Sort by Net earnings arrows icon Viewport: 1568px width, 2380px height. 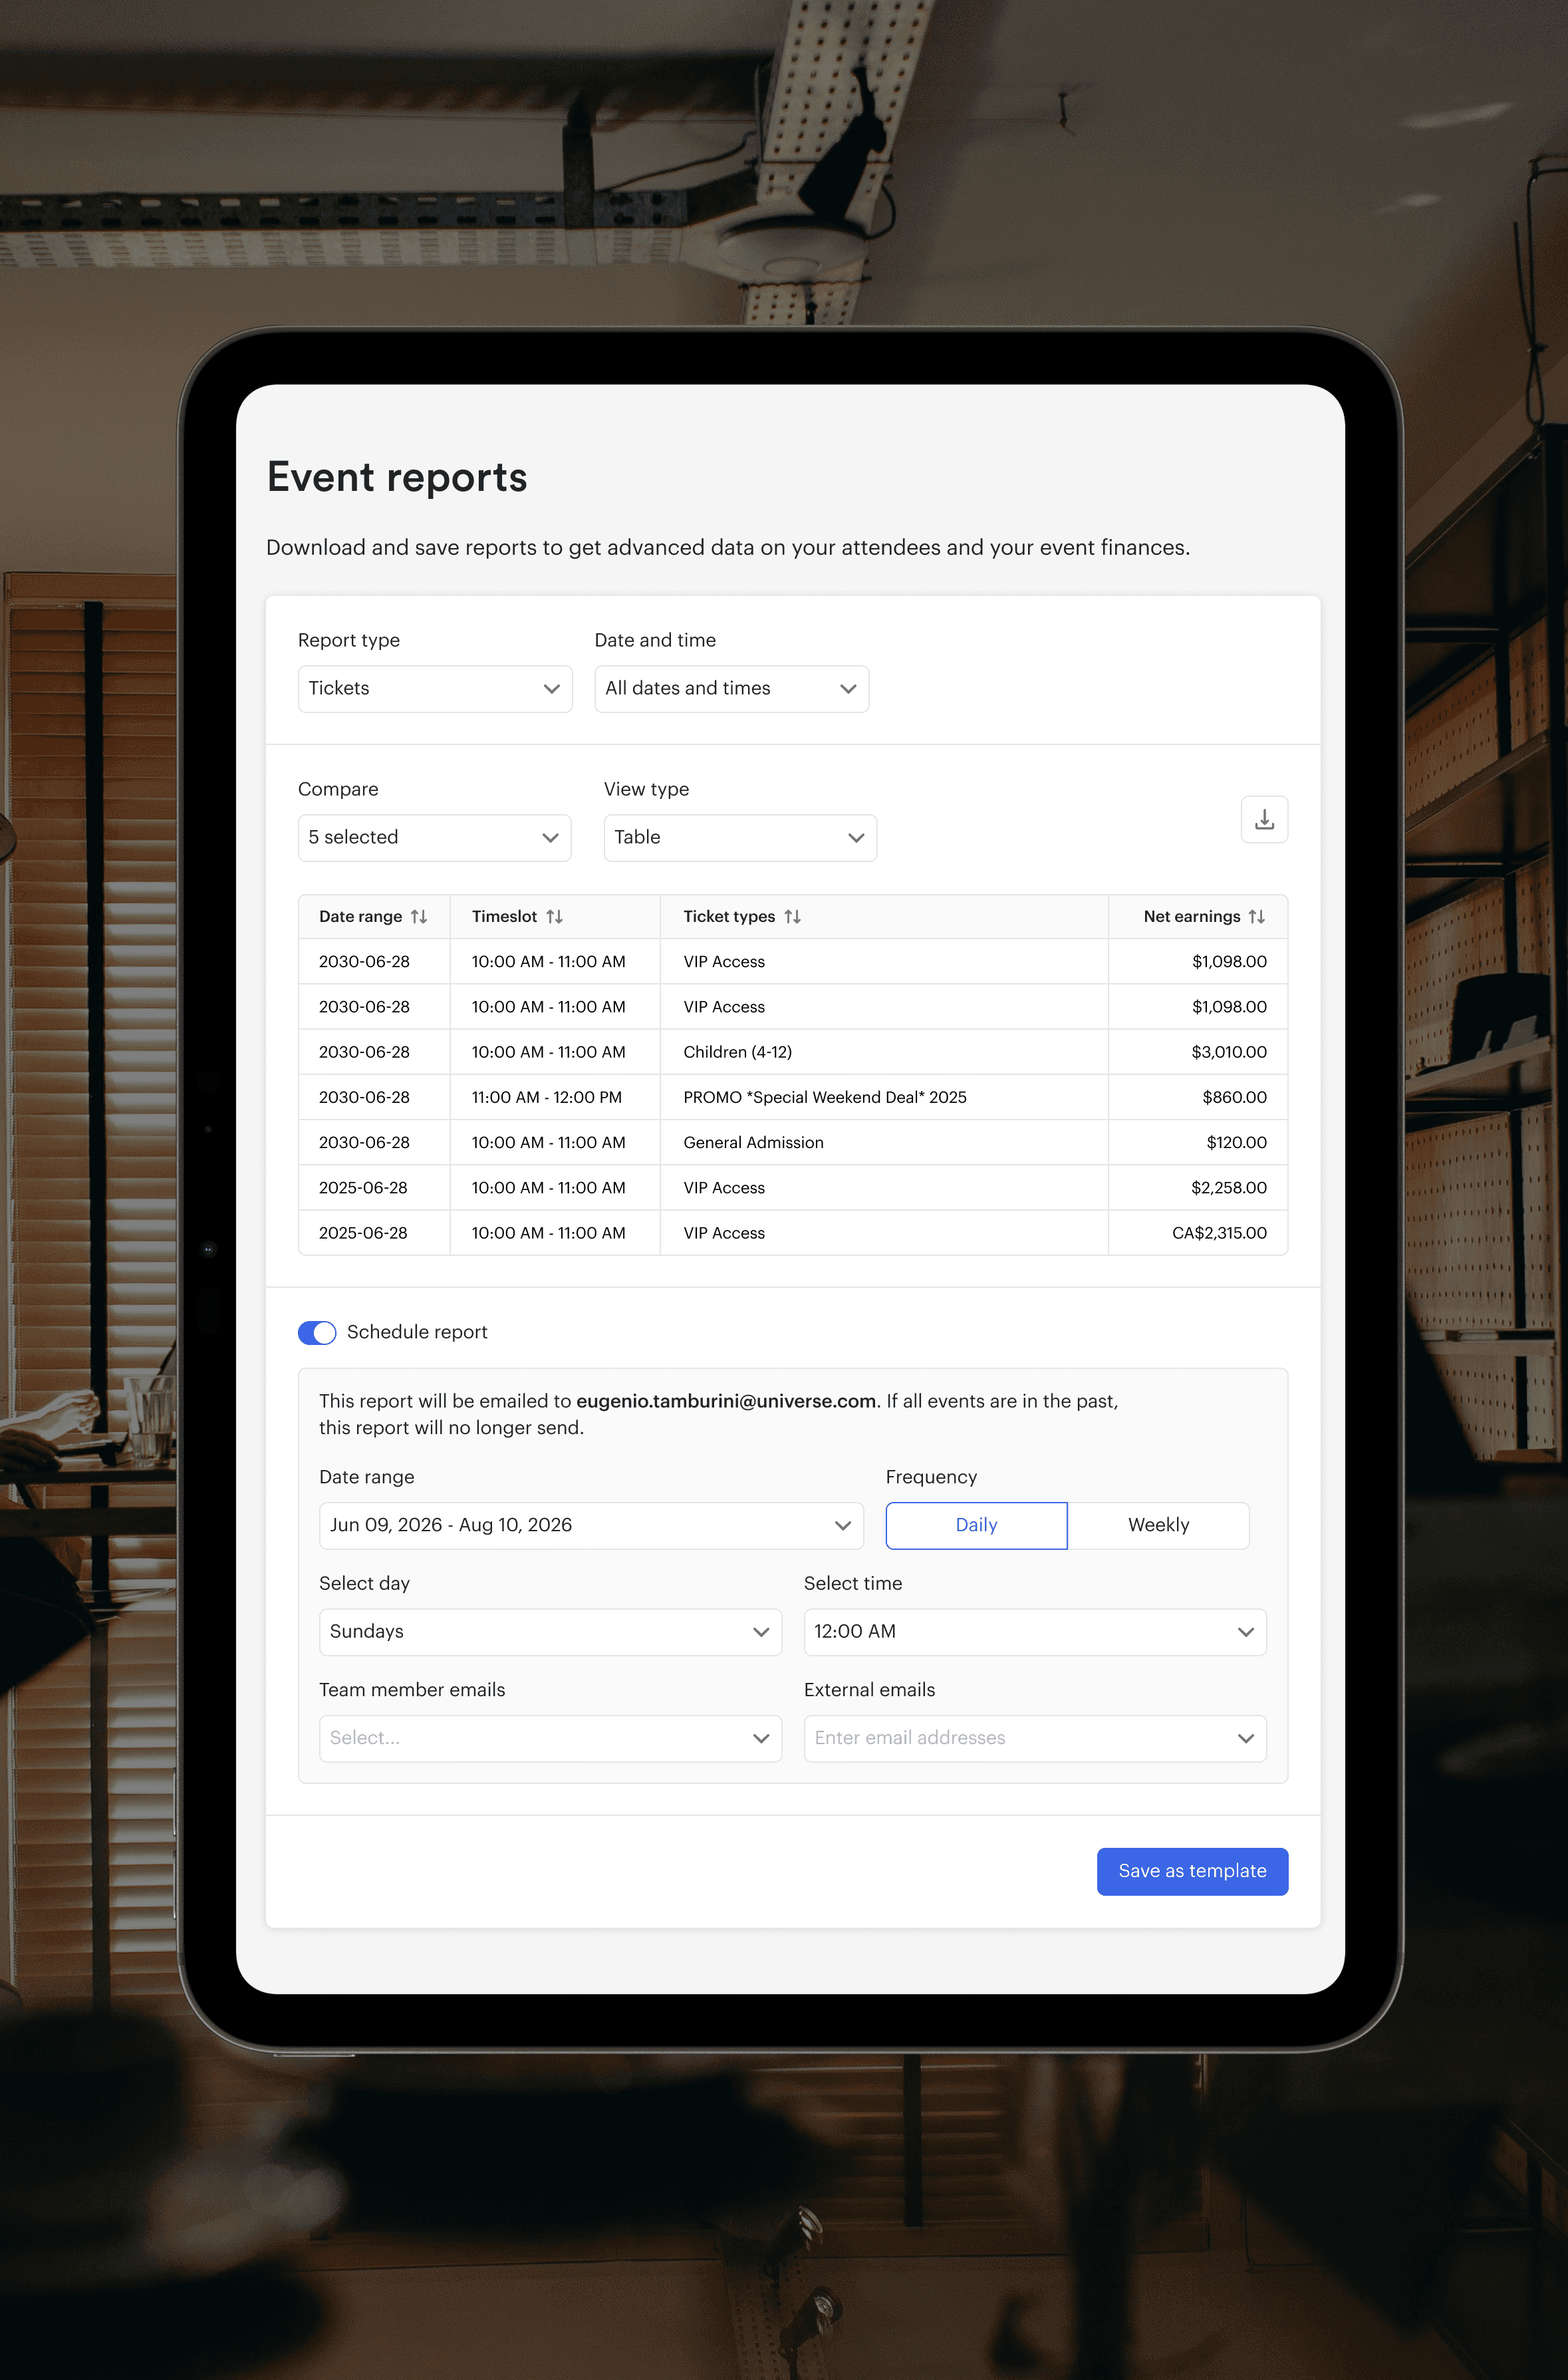click(x=1256, y=917)
